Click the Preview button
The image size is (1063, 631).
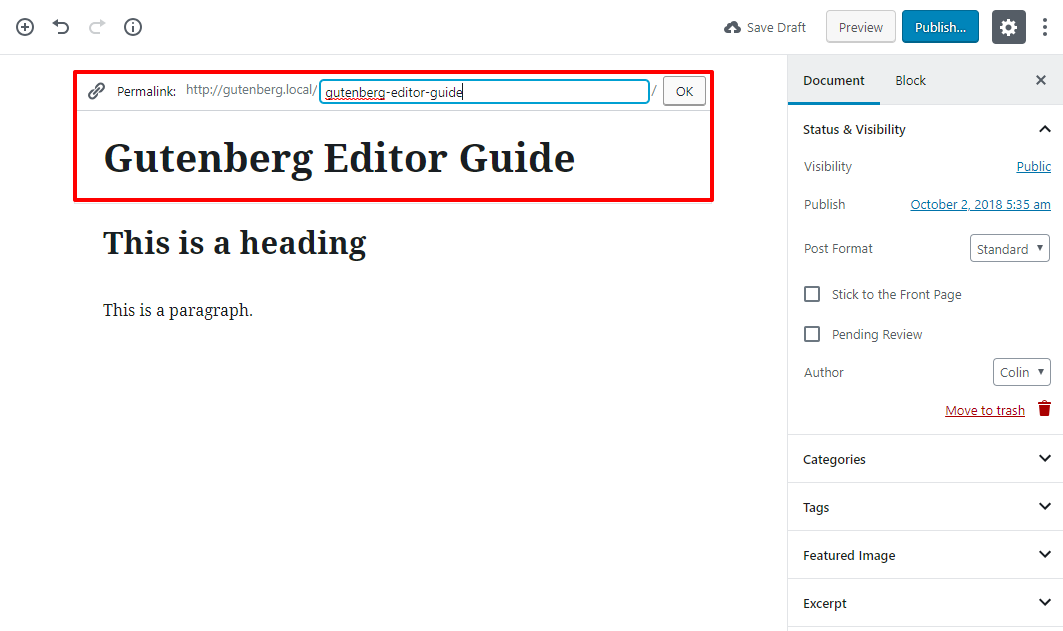click(x=860, y=27)
